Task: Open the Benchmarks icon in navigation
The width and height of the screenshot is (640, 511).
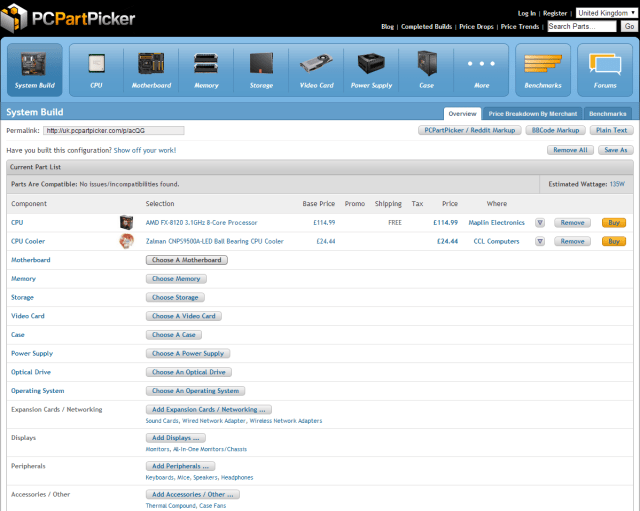Action: tap(543, 70)
